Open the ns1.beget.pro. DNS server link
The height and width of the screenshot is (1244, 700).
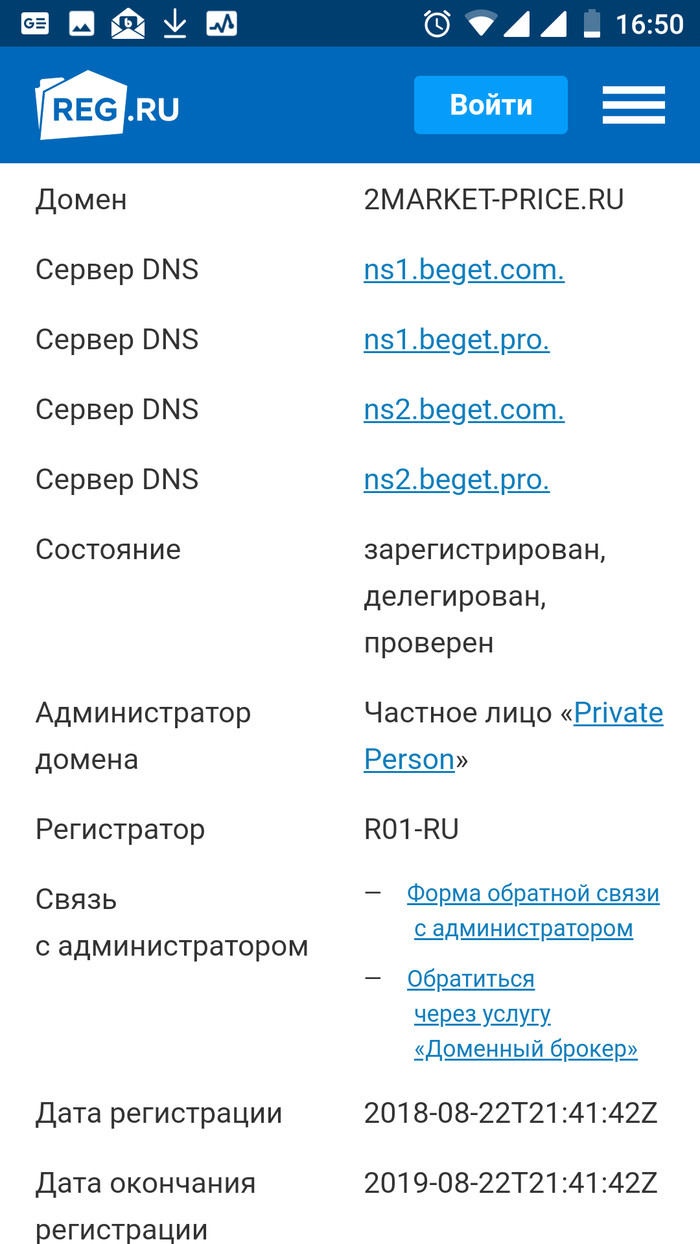(x=456, y=340)
